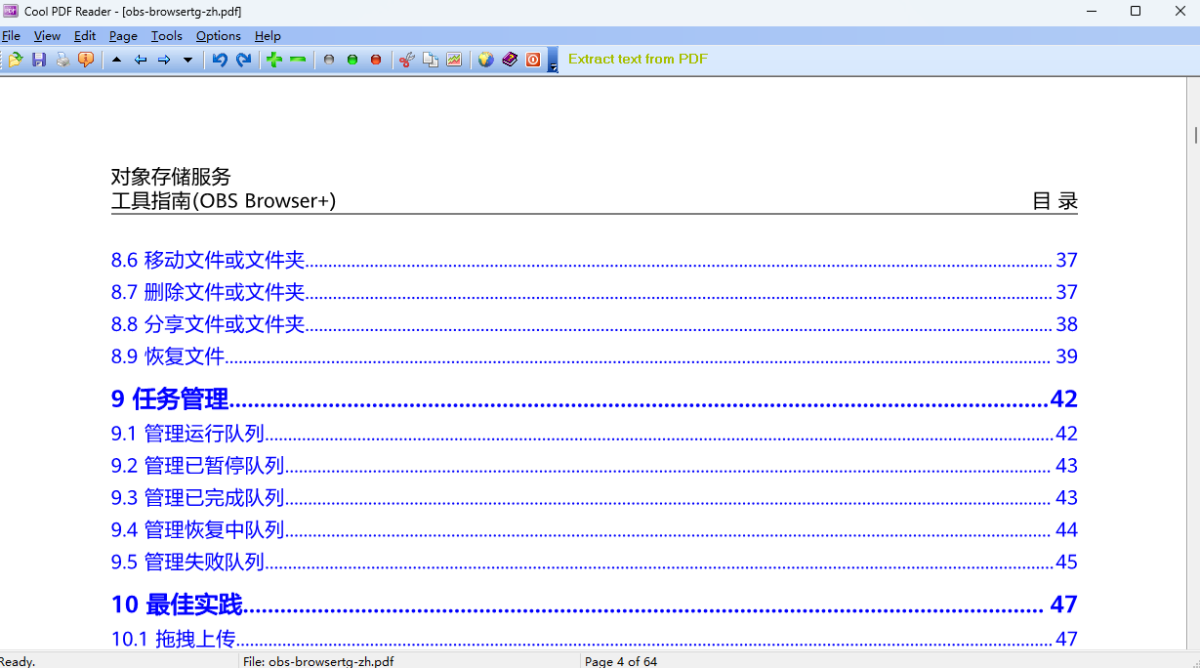
Task: Open the Tools menu
Action: [x=166, y=35]
